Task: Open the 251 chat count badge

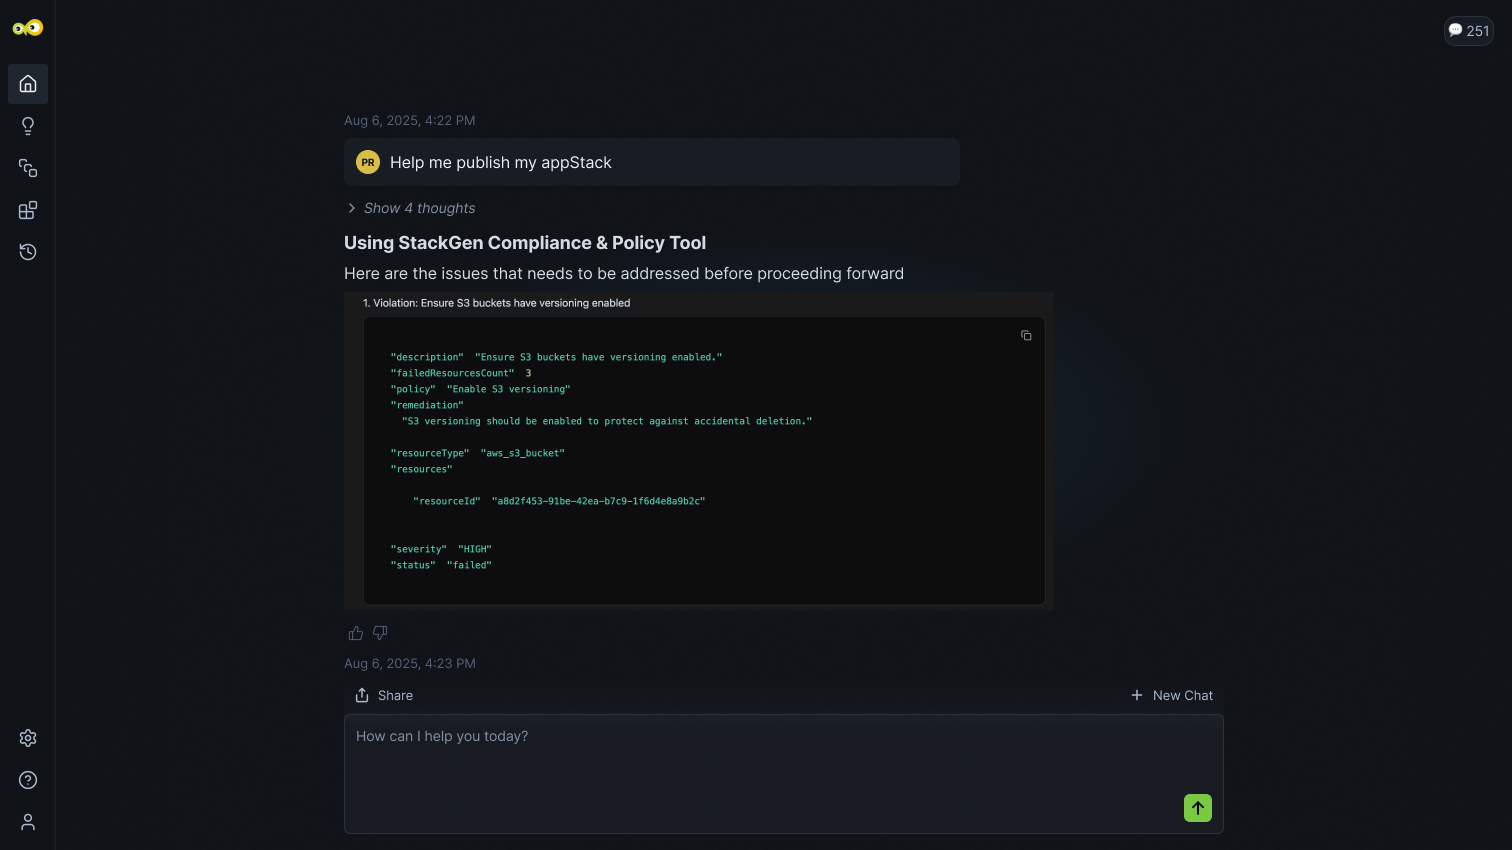Action: coord(1468,31)
